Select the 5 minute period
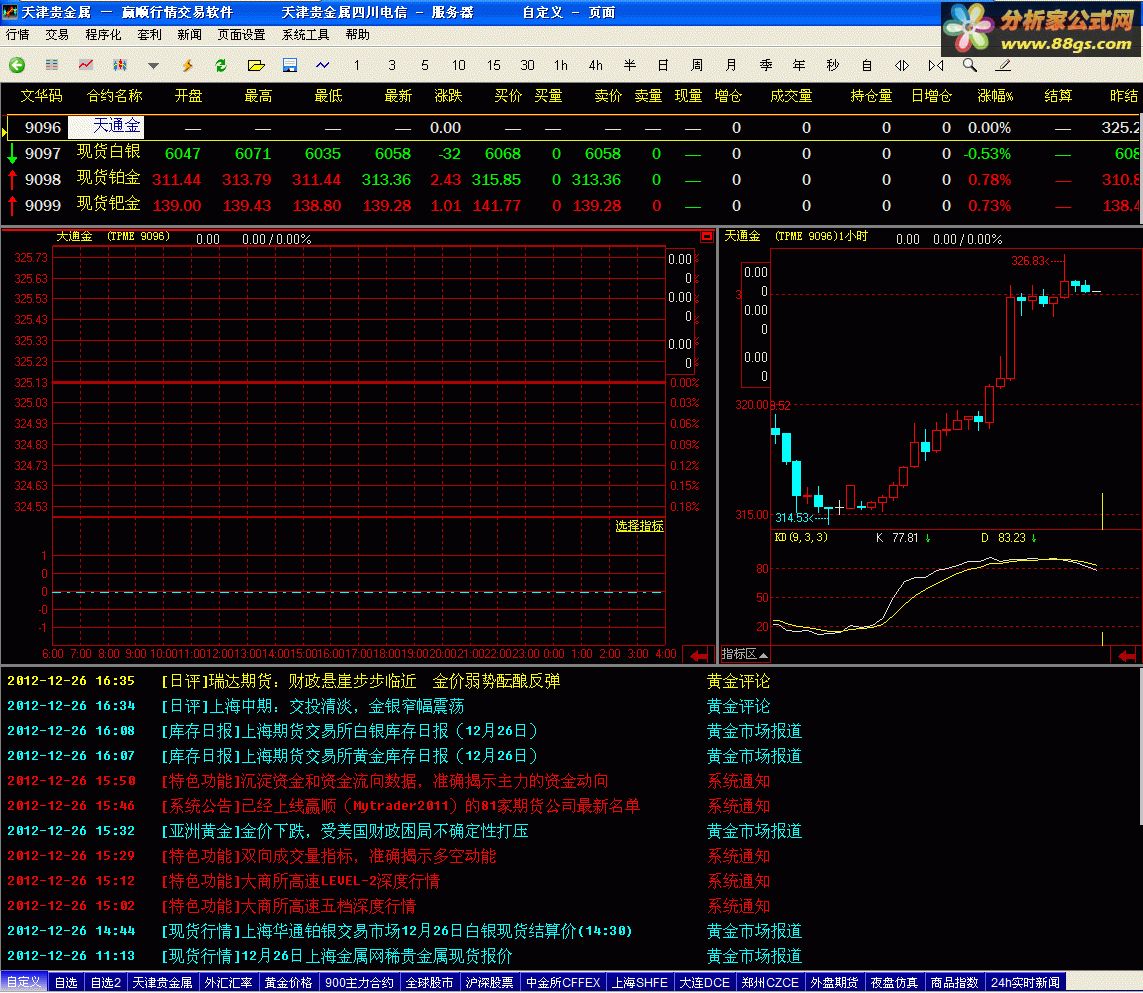 click(425, 66)
